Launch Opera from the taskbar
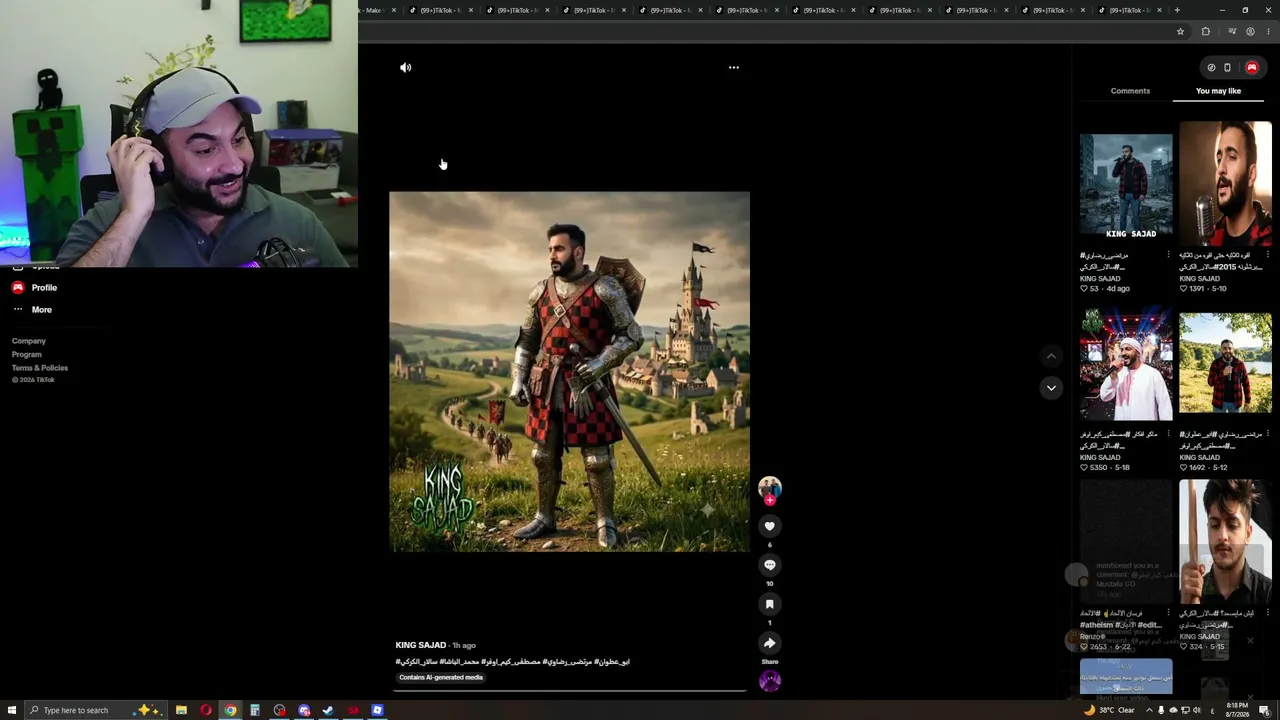 (206, 710)
